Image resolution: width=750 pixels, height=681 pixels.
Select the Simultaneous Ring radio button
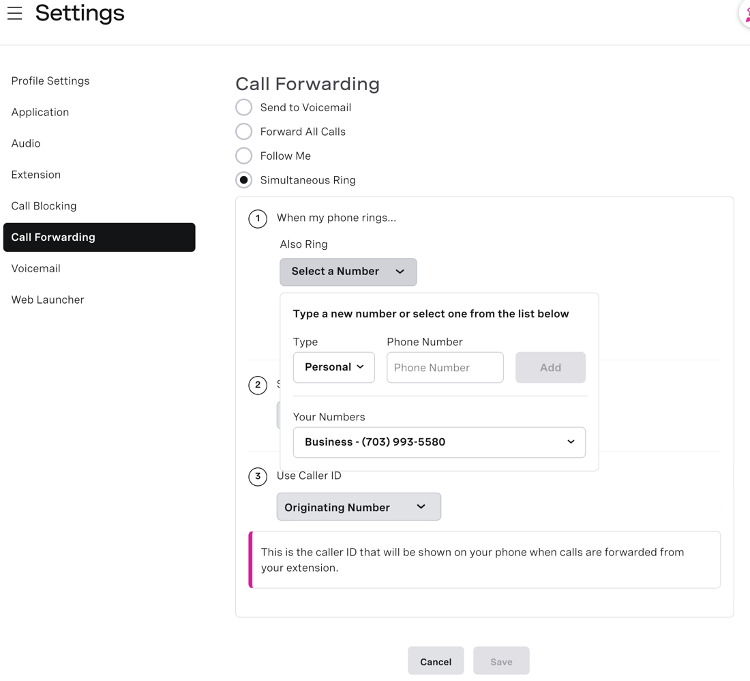244,180
